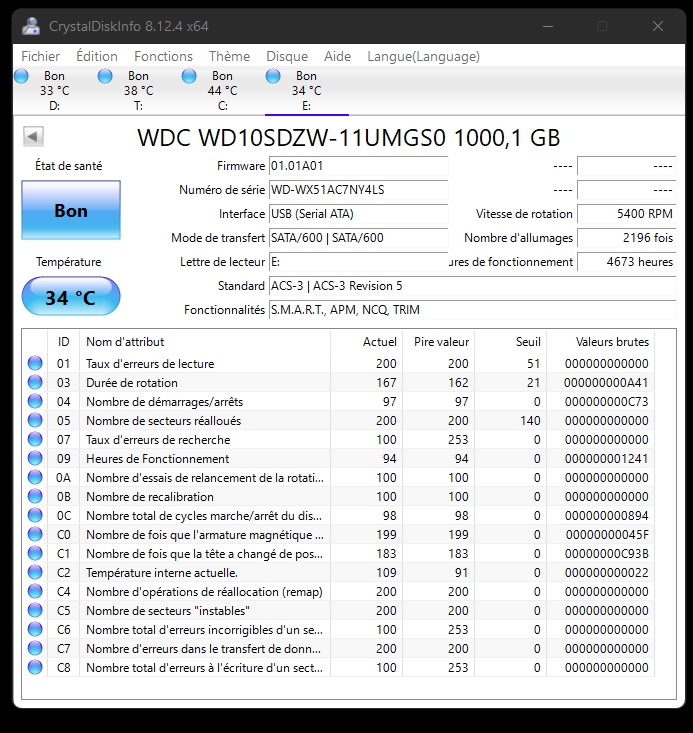The width and height of the screenshot is (693, 733).
Task: Click the 'Valeurs brutes' column header
Action: tap(612, 342)
